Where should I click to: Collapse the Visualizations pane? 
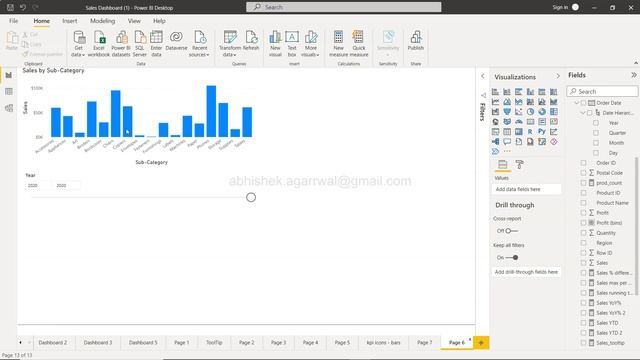coord(558,76)
